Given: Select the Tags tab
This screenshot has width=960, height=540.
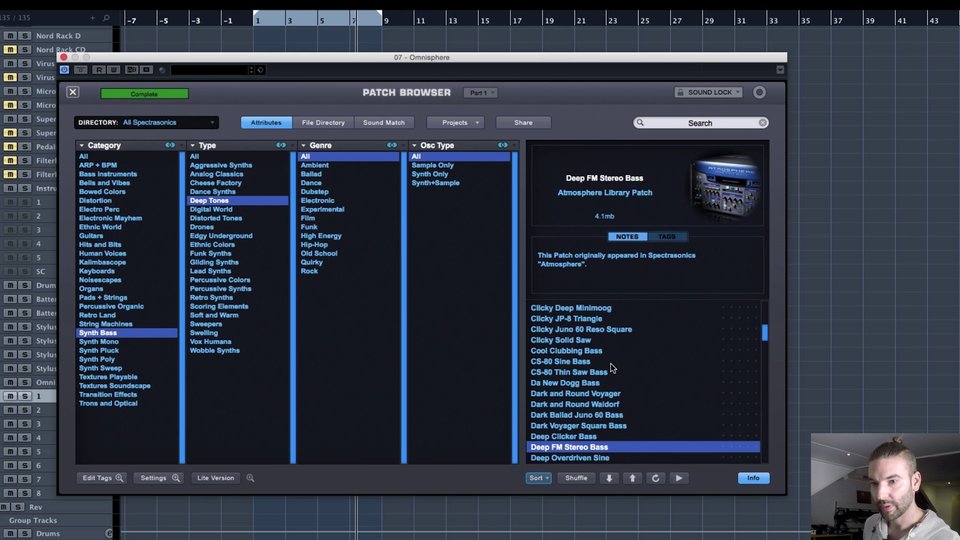Looking at the screenshot, I should point(667,236).
